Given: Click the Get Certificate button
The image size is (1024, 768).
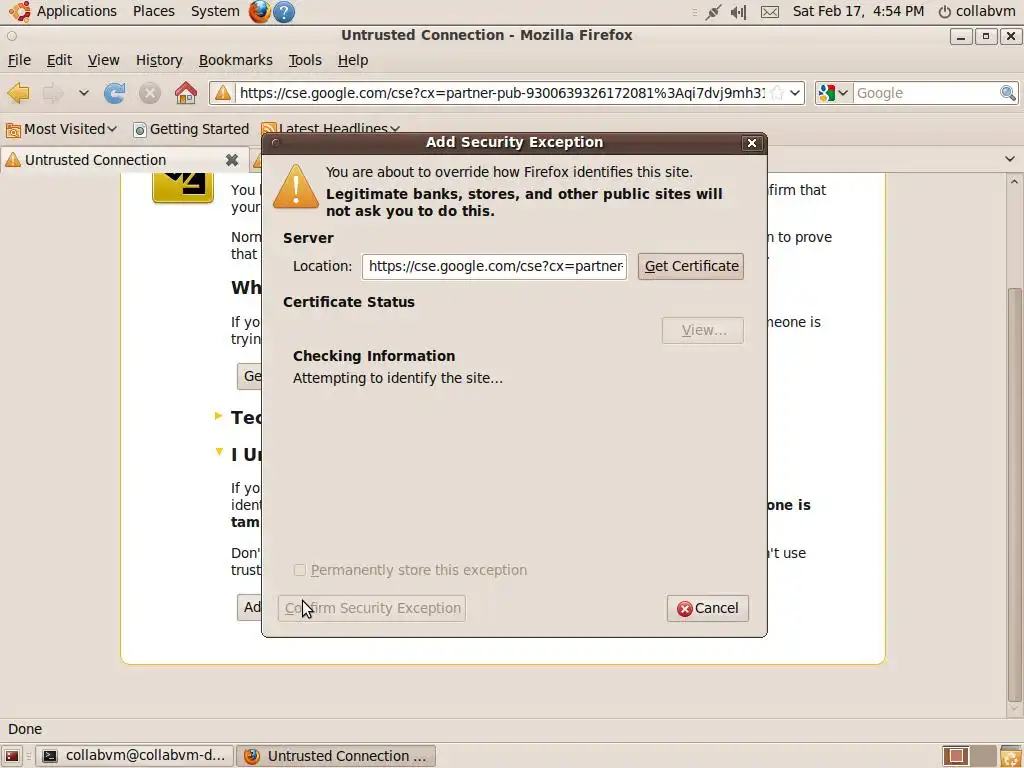Looking at the screenshot, I should [691, 266].
